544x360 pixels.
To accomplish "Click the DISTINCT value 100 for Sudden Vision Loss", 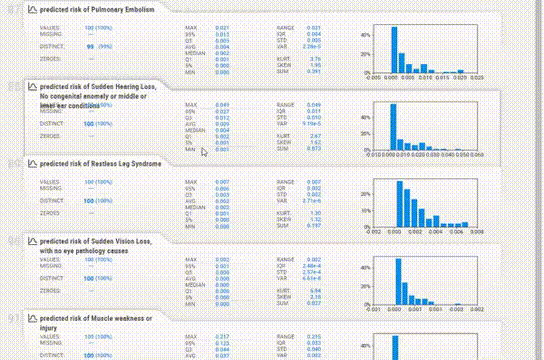I will (89, 278).
